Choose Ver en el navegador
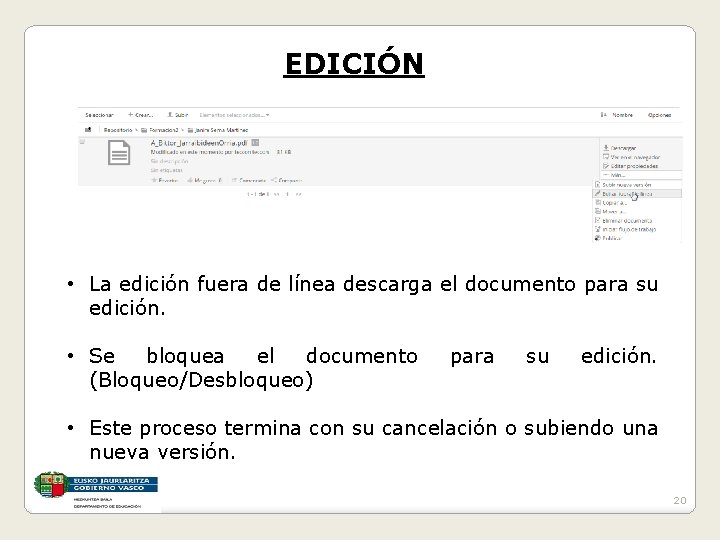The image size is (720, 540). pyautogui.click(x=631, y=157)
